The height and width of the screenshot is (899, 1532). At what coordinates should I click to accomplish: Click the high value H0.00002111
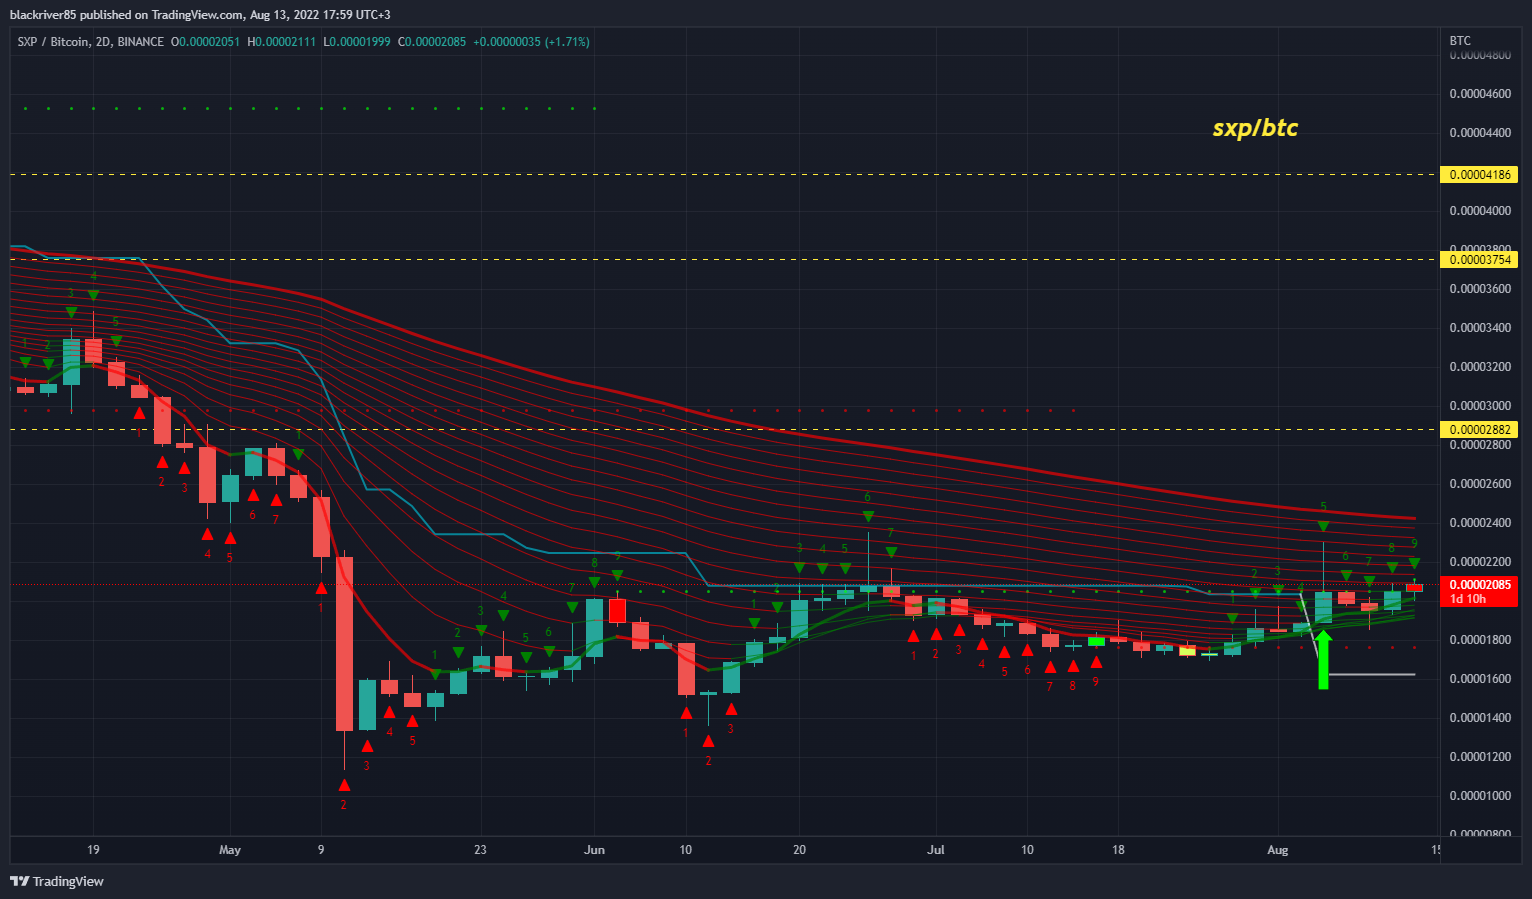coord(281,42)
